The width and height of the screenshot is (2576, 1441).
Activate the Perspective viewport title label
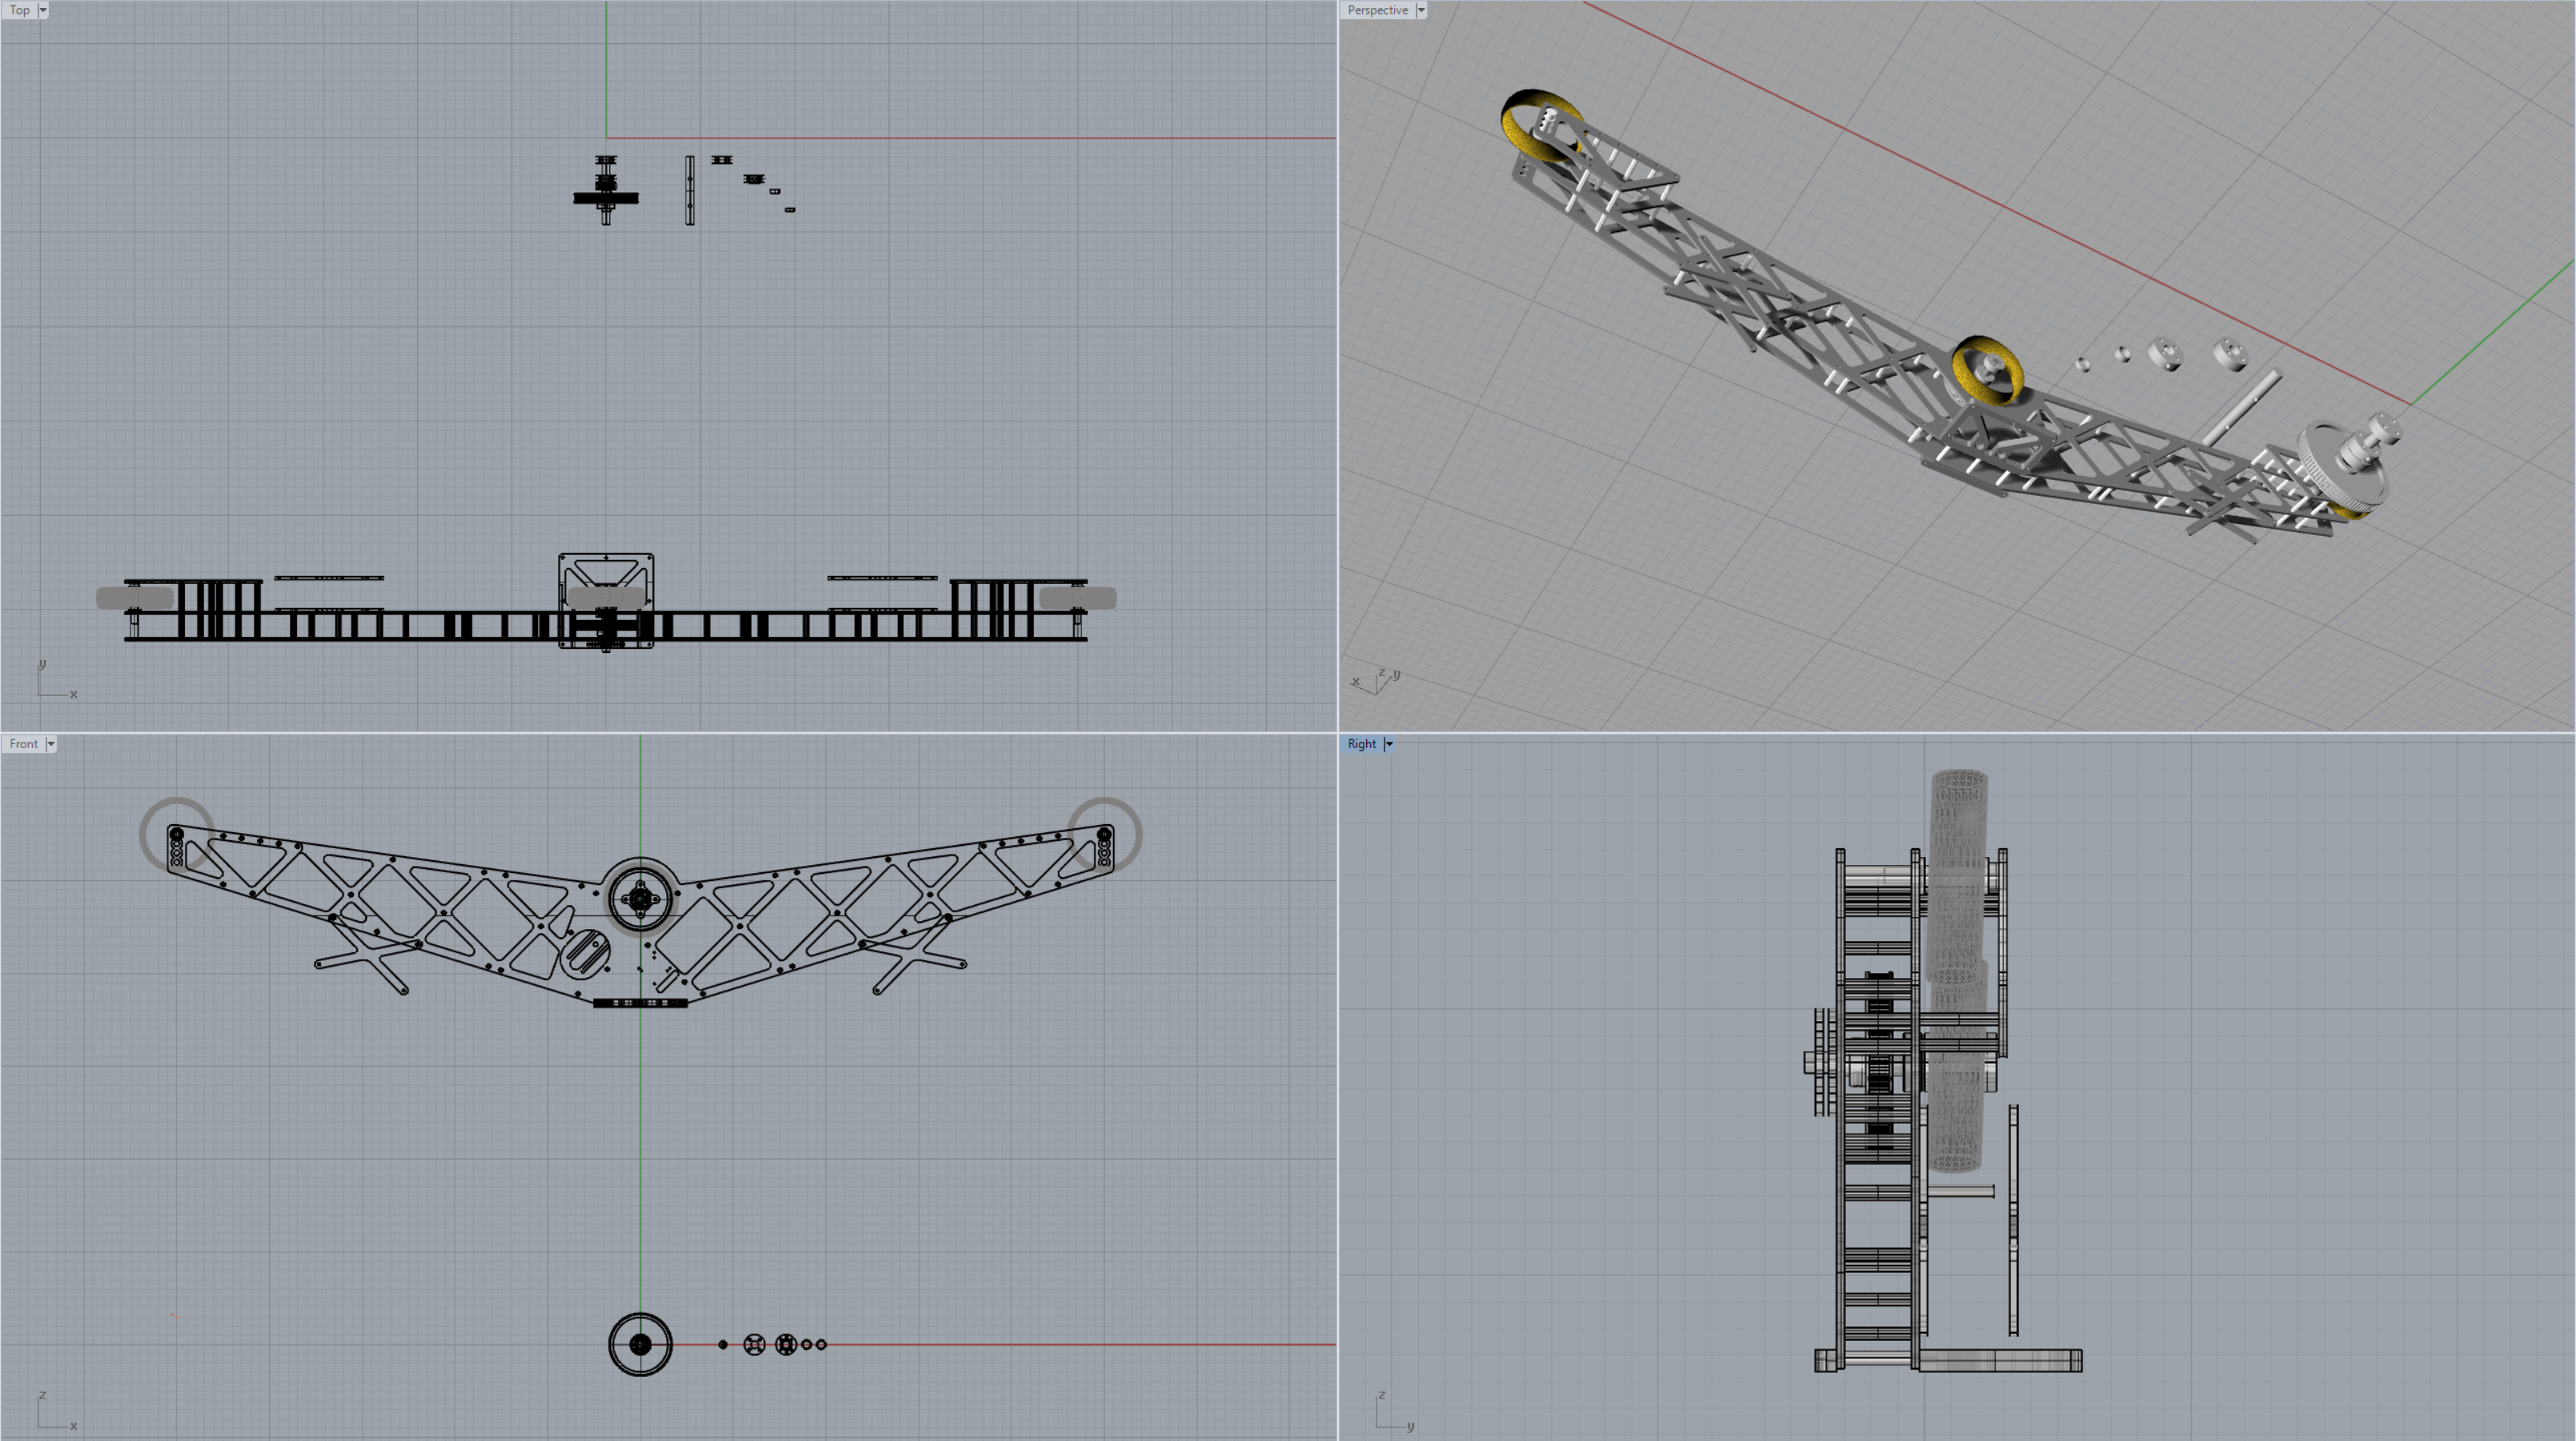pyautogui.click(x=1377, y=10)
